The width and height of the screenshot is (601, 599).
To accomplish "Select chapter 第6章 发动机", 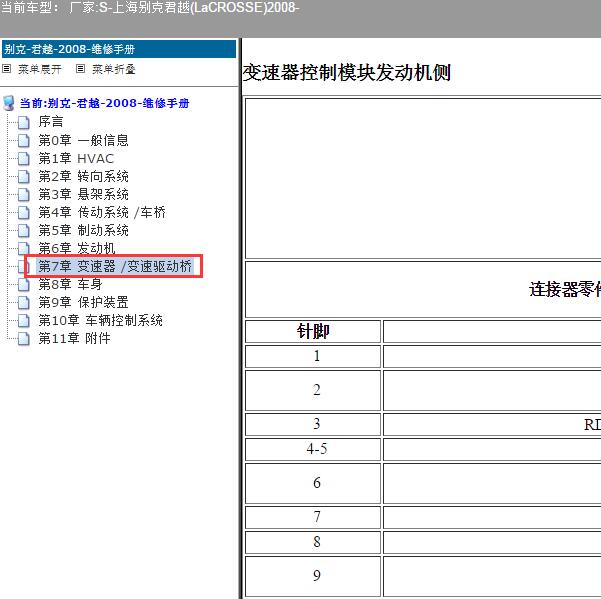I will 77,248.
